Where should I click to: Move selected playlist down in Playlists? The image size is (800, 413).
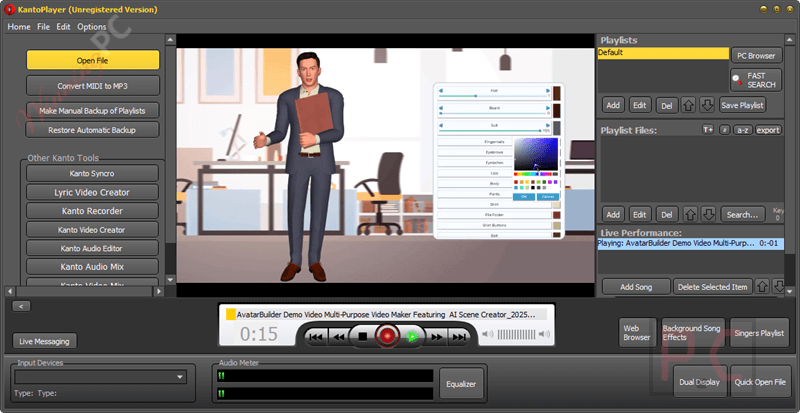pos(707,105)
